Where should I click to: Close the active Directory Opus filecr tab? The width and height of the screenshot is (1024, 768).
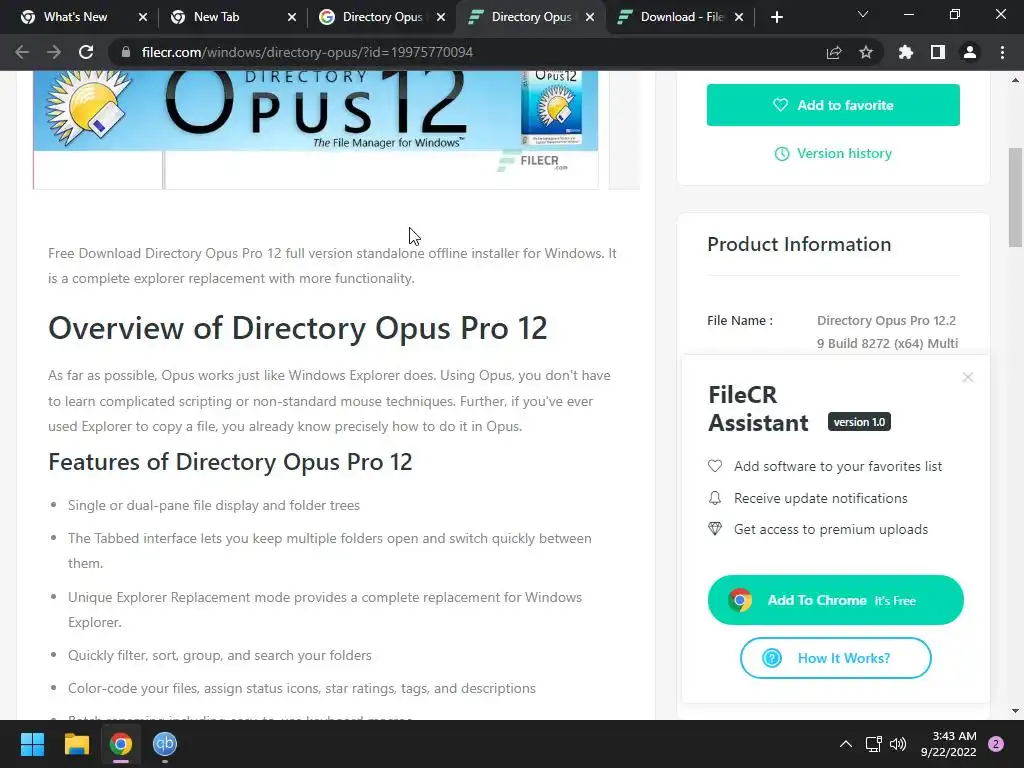[590, 17]
